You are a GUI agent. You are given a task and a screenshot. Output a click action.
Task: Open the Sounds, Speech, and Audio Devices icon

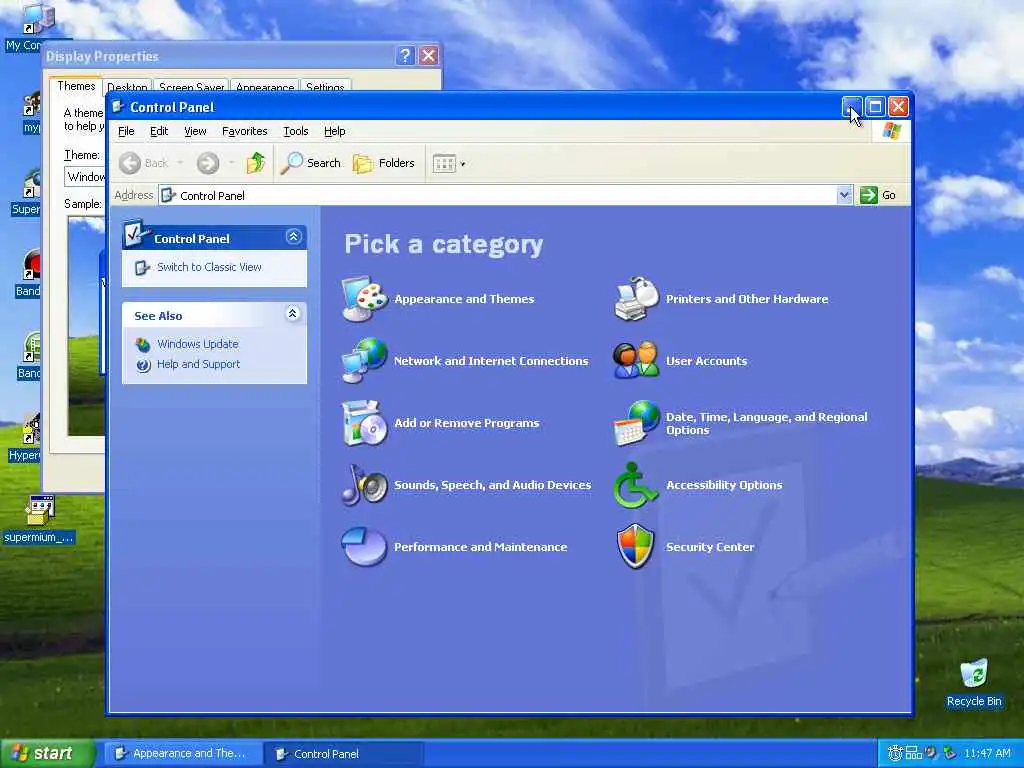coord(364,485)
